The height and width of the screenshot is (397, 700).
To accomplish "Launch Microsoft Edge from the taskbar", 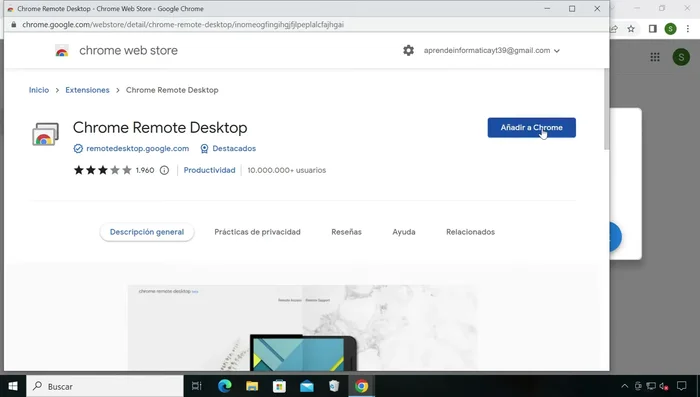I will [x=225, y=386].
